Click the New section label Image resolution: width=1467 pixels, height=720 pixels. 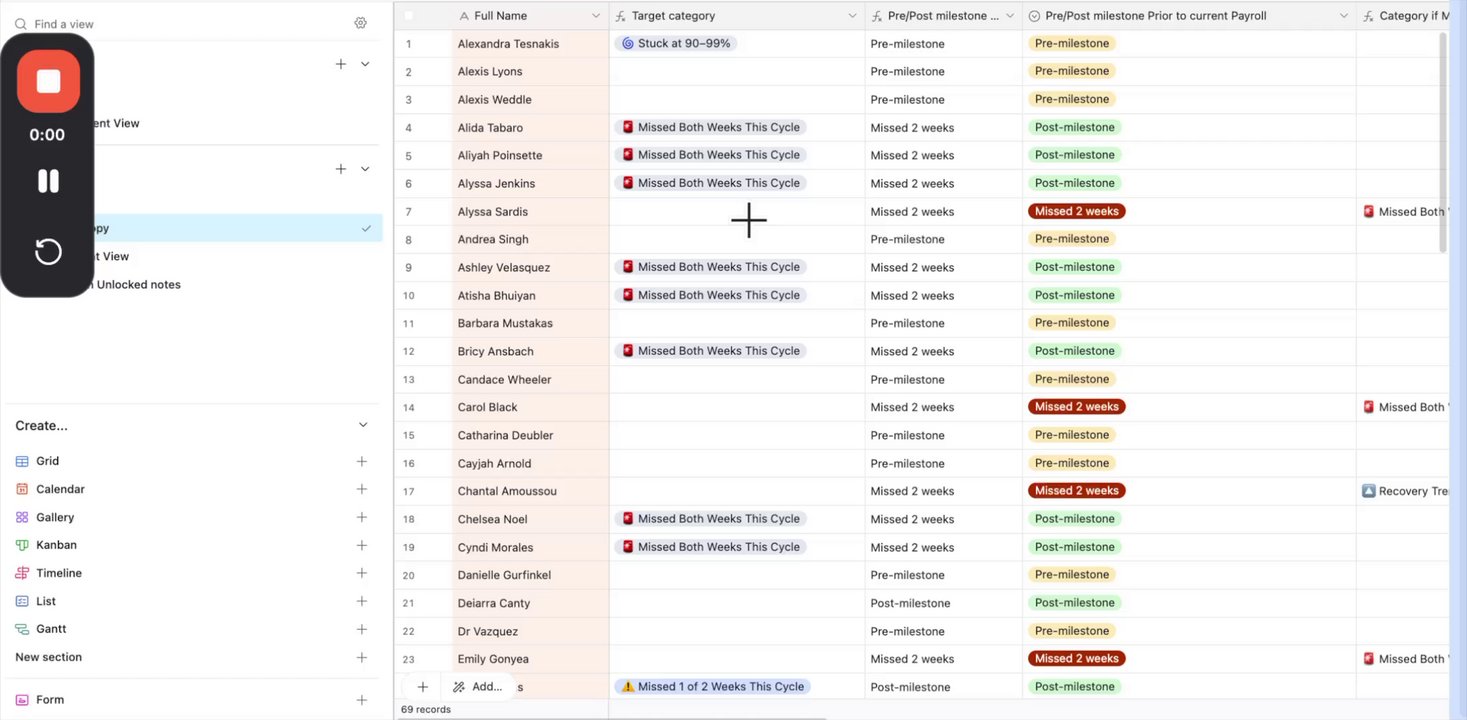[48, 657]
